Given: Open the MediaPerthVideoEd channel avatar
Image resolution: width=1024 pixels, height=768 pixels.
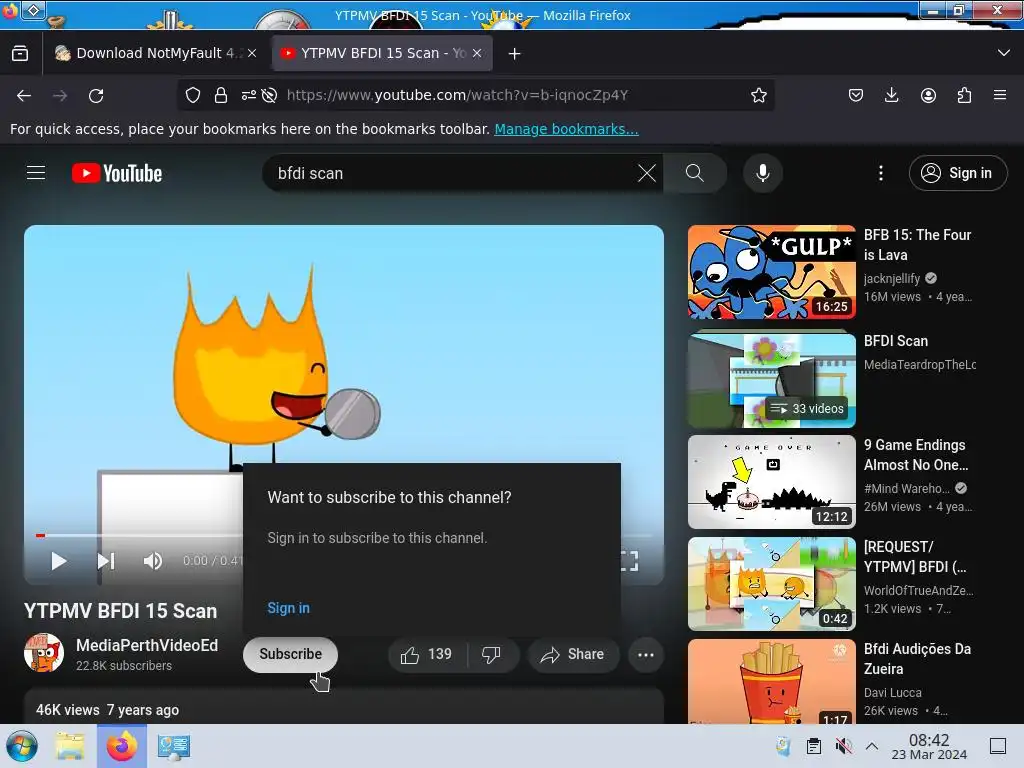Looking at the screenshot, I should click(x=44, y=652).
